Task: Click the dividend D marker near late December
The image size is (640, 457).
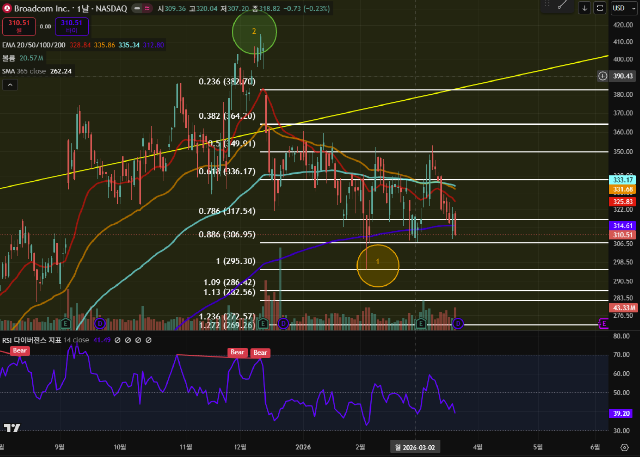Action: coord(283,324)
